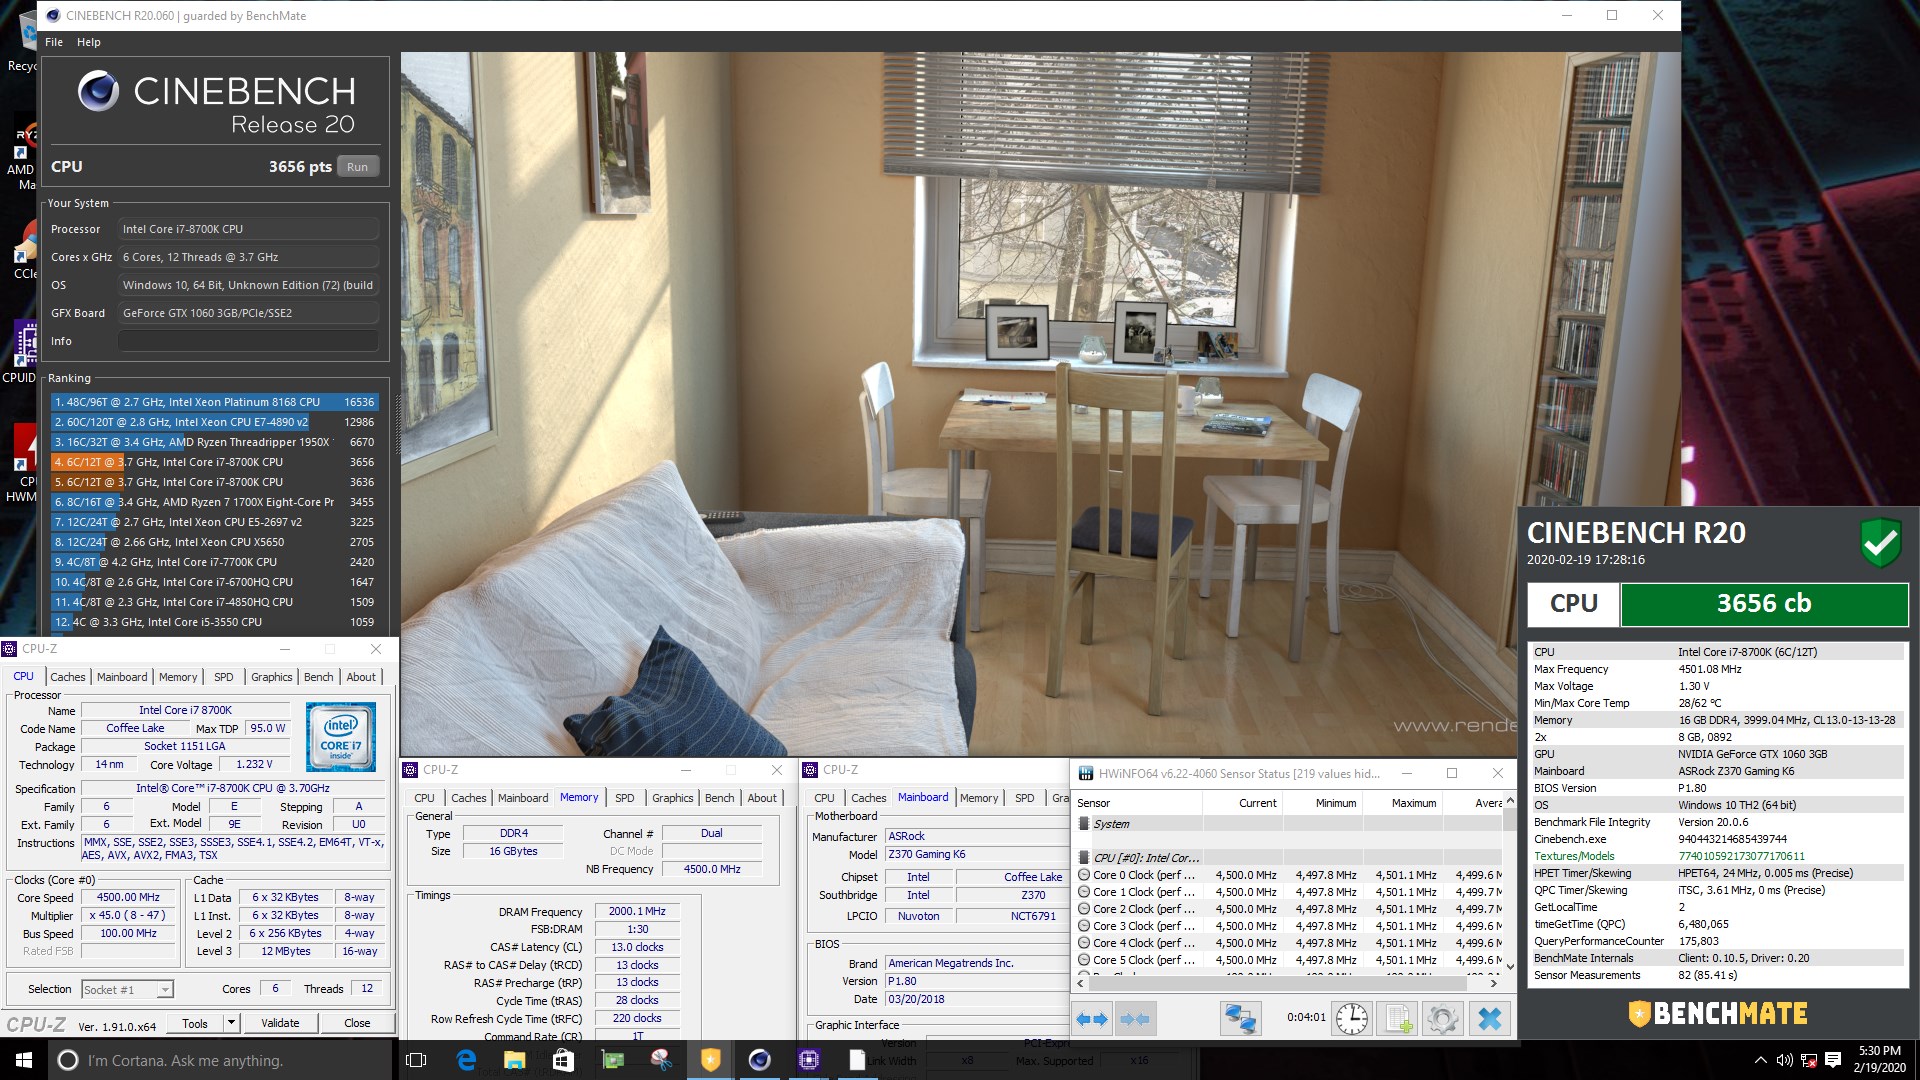Open HWiNFO remote network monitors icon

coord(1240,1019)
